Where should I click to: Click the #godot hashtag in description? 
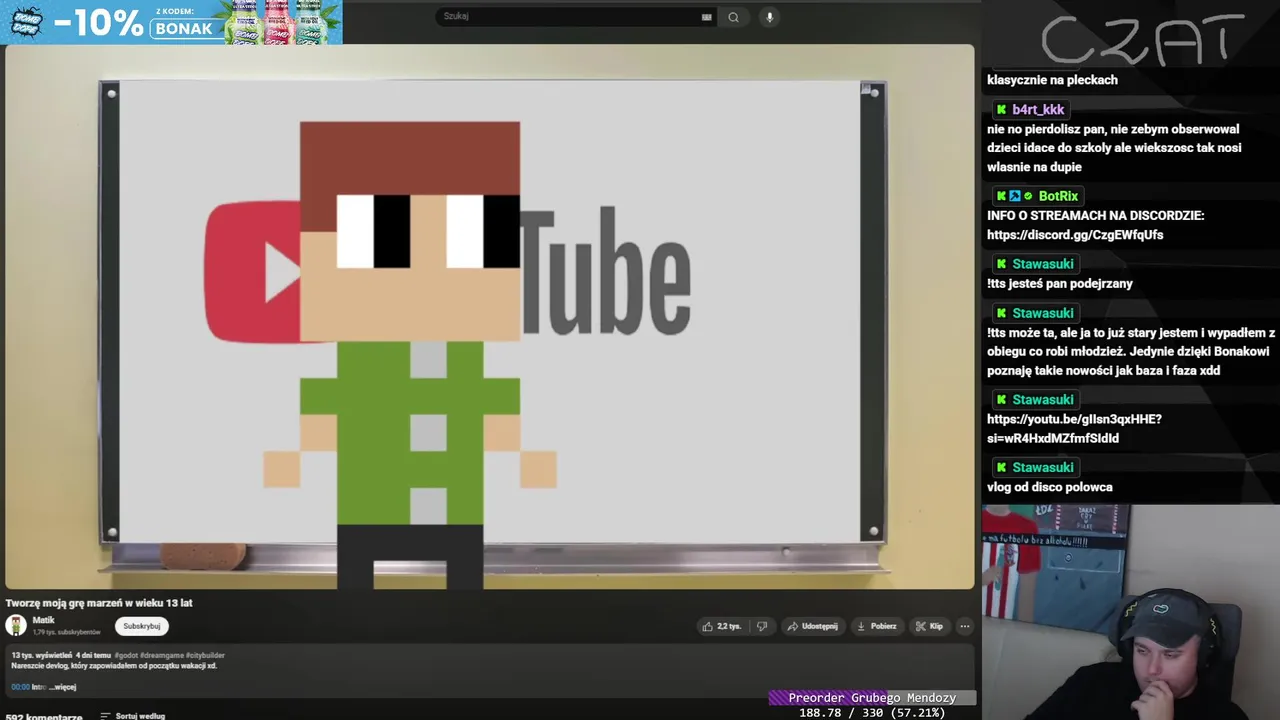coord(126,655)
